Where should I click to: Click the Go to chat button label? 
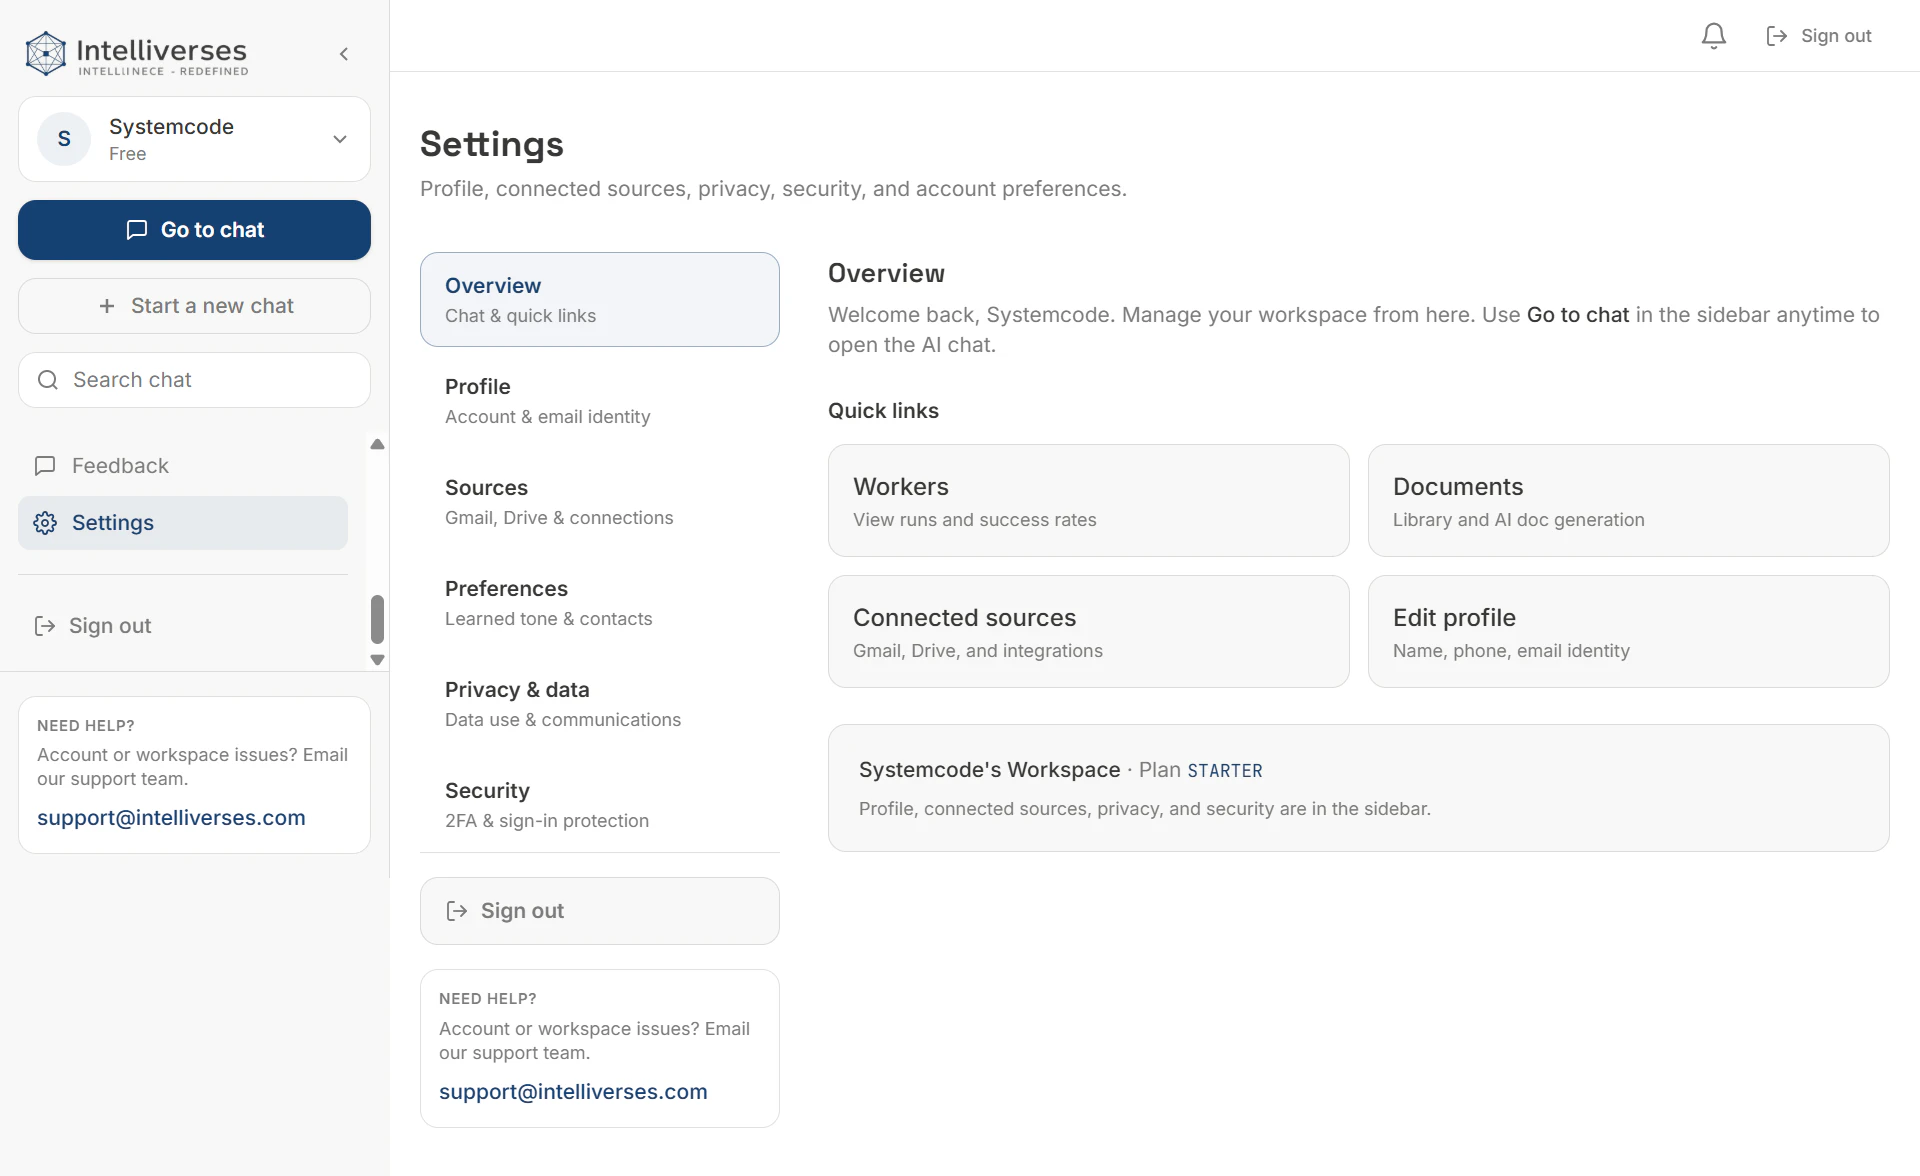coord(212,230)
